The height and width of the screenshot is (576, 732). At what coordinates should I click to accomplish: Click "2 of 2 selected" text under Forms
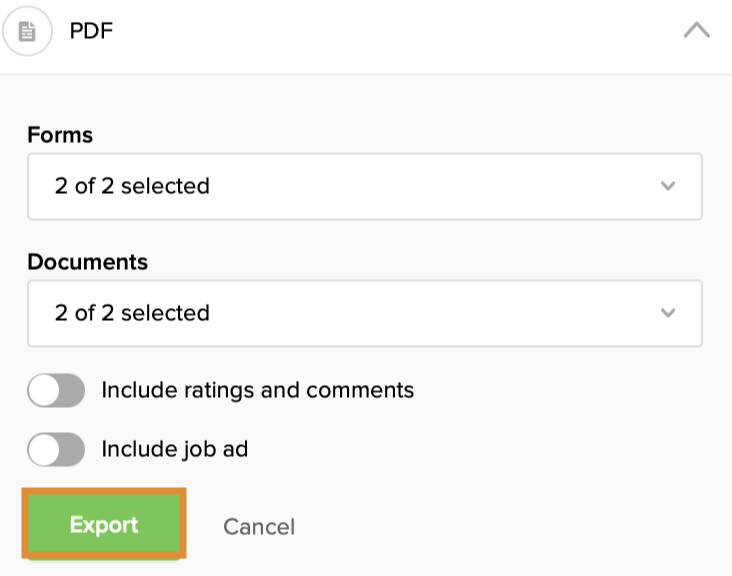[x=132, y=186]
